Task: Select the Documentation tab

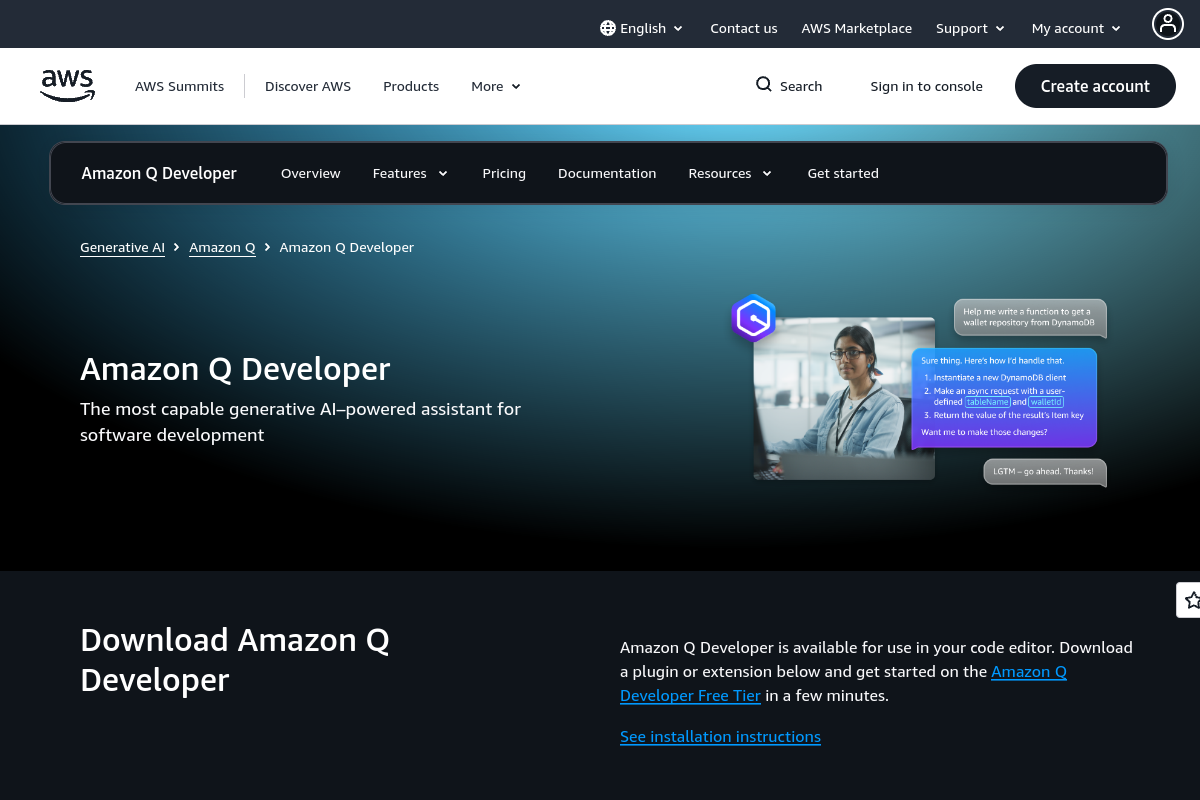Action: click(607, 173)
